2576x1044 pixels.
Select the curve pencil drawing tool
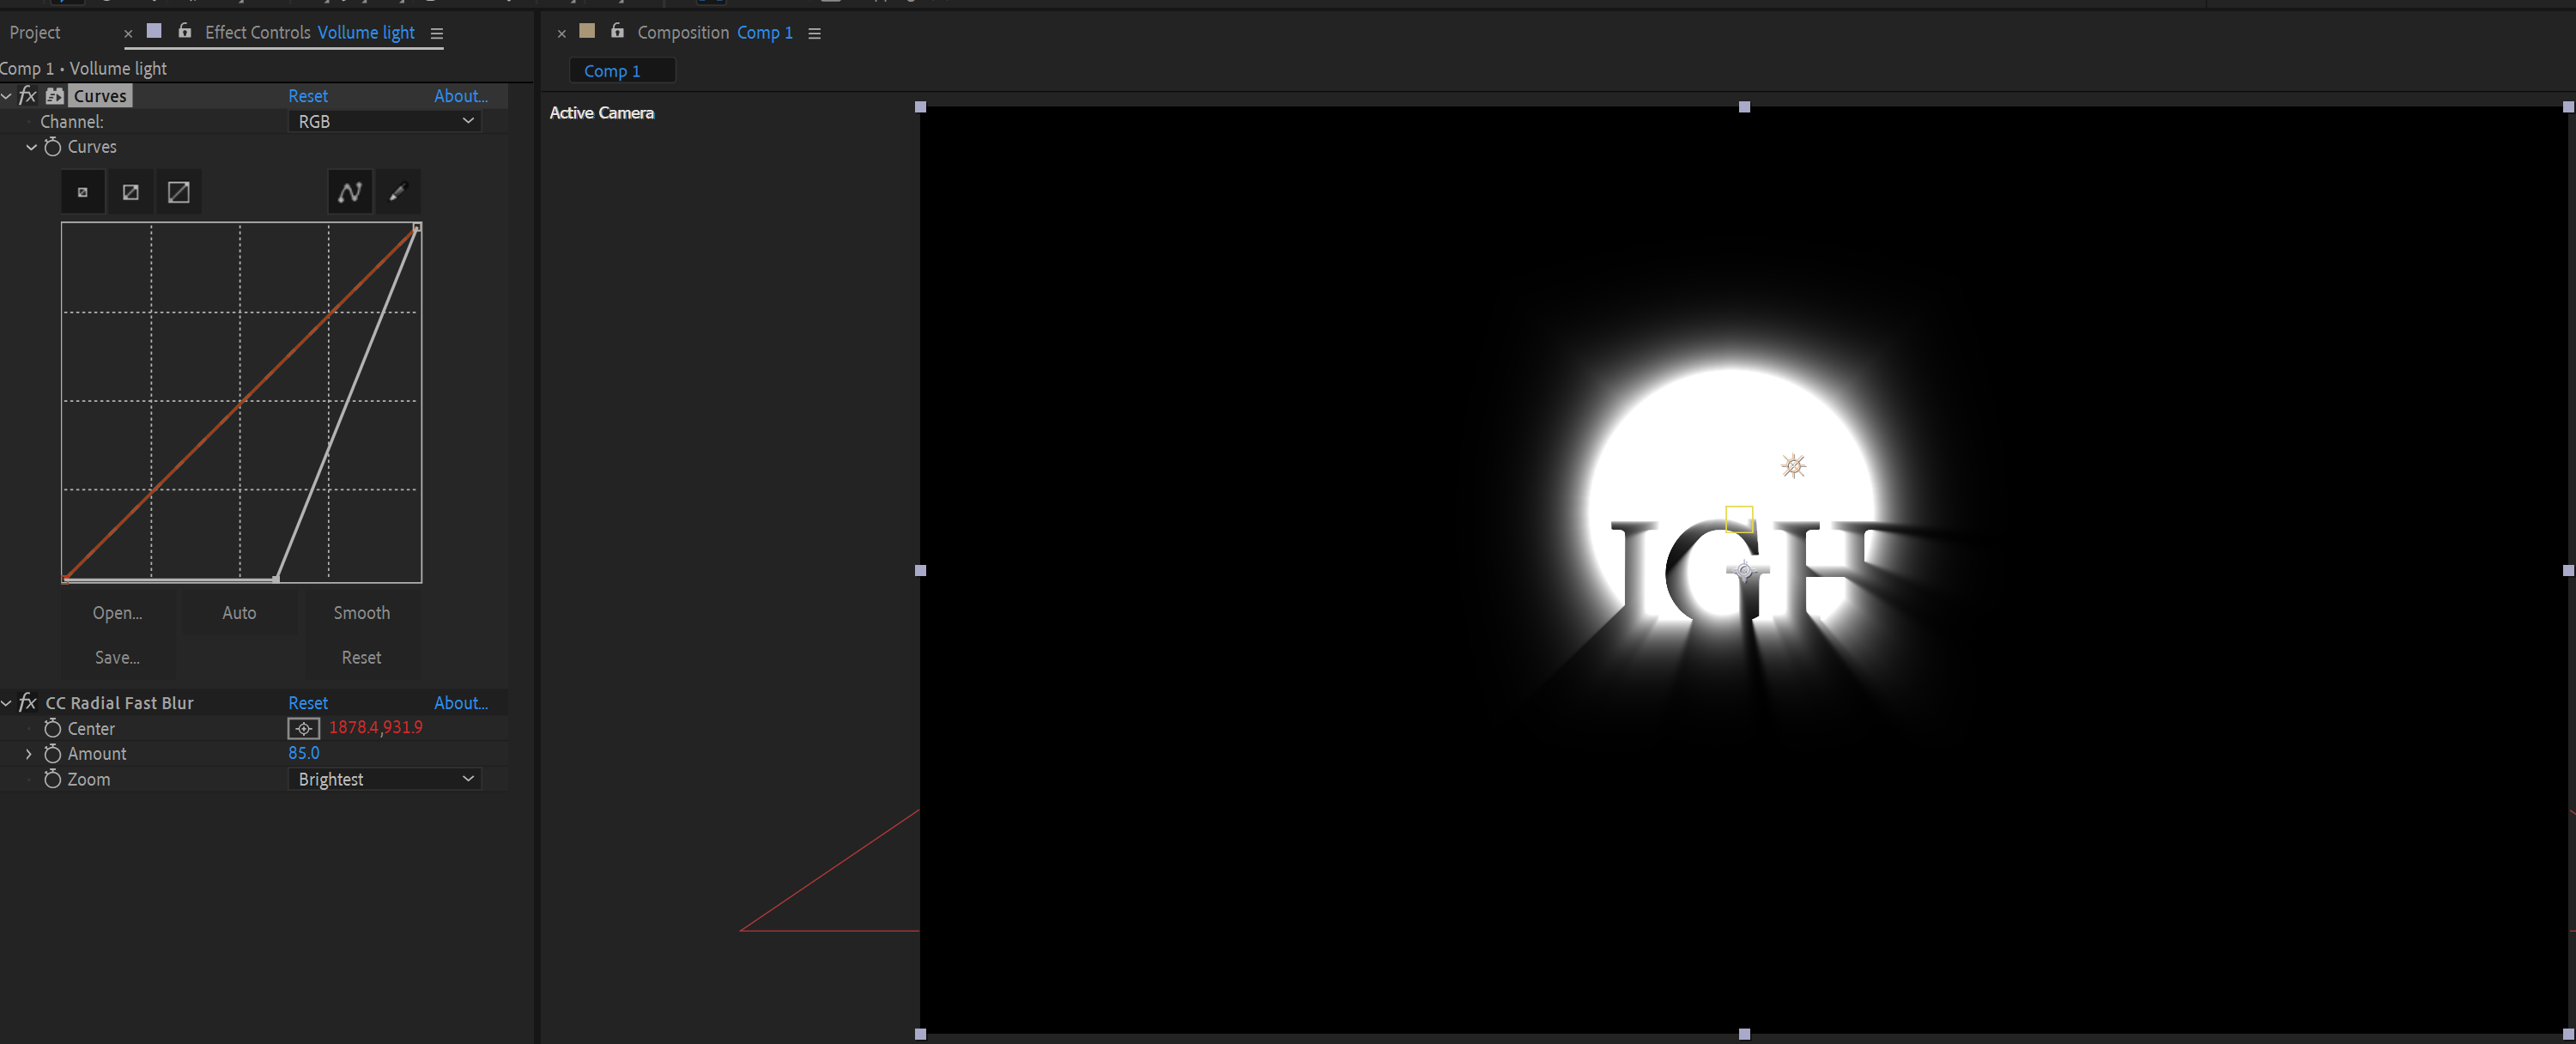point(399,191)
